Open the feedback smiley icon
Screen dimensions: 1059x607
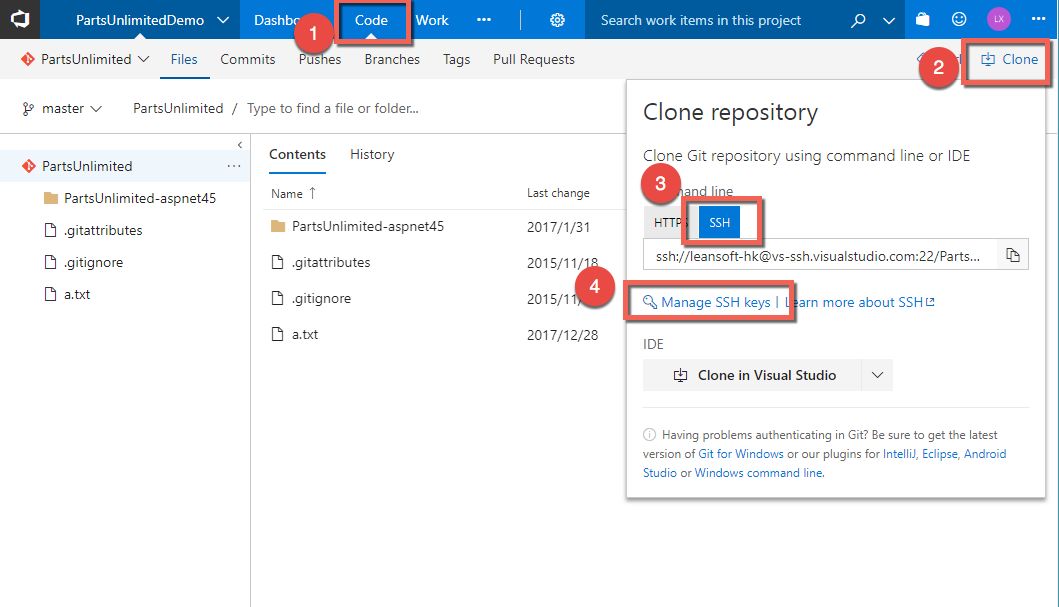pyautogui.click(x=959, y=20)
